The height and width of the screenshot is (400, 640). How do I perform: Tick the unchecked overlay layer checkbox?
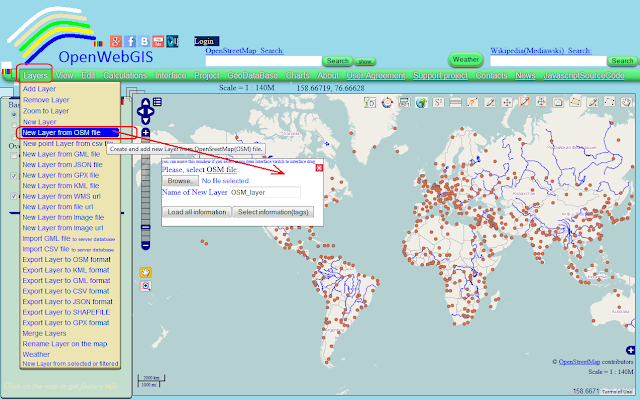pos(13,156)
